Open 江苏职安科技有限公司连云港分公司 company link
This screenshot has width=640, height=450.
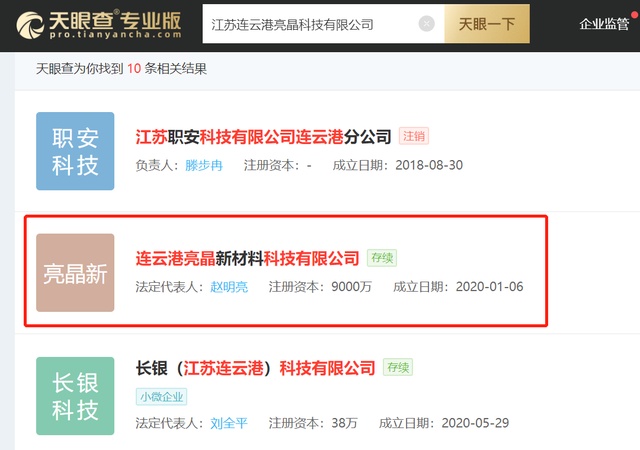263,137
